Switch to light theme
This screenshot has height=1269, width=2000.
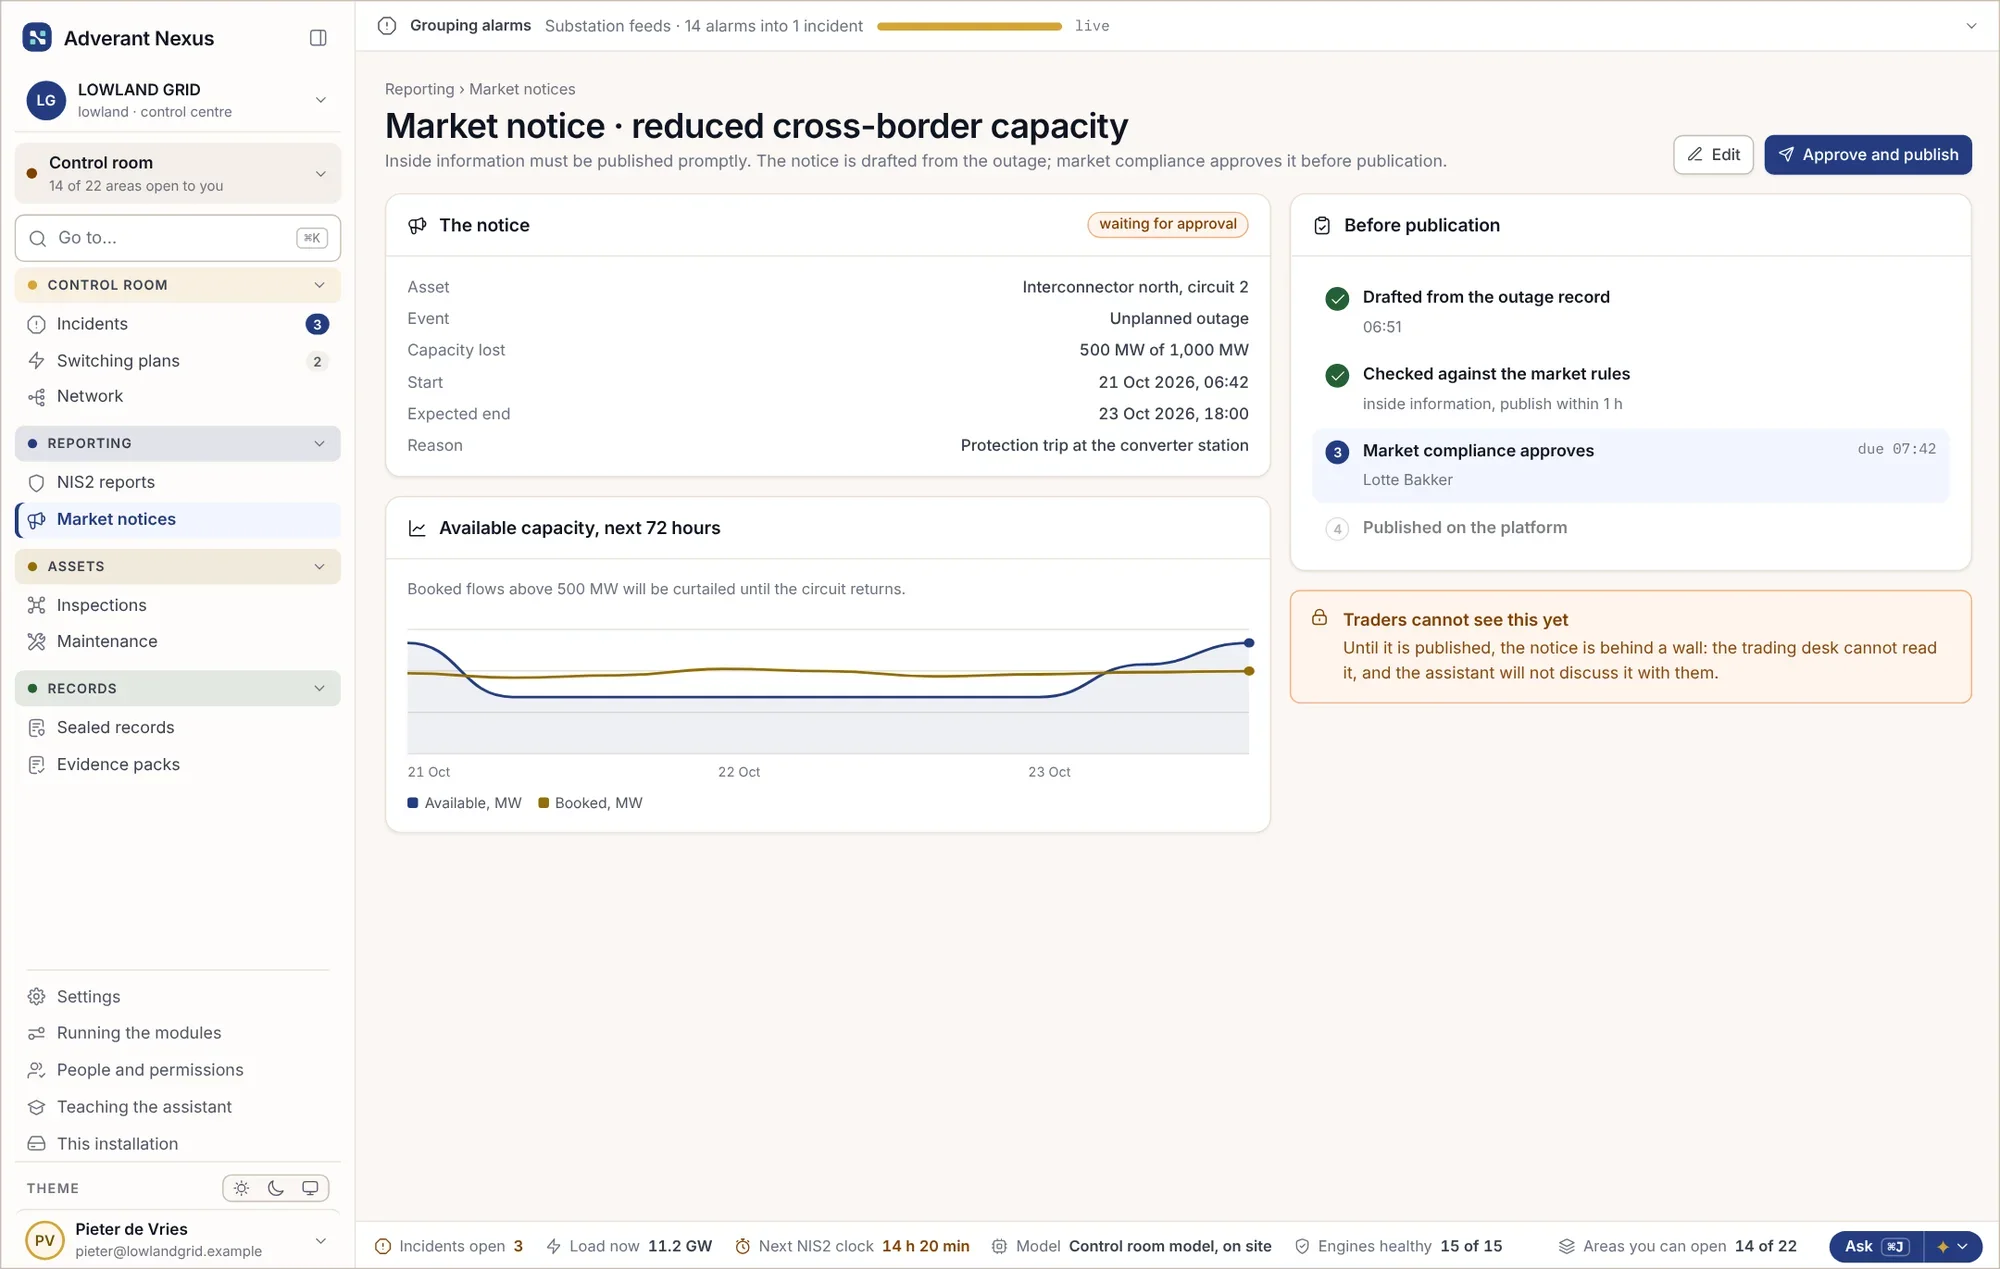point(242,1188)
